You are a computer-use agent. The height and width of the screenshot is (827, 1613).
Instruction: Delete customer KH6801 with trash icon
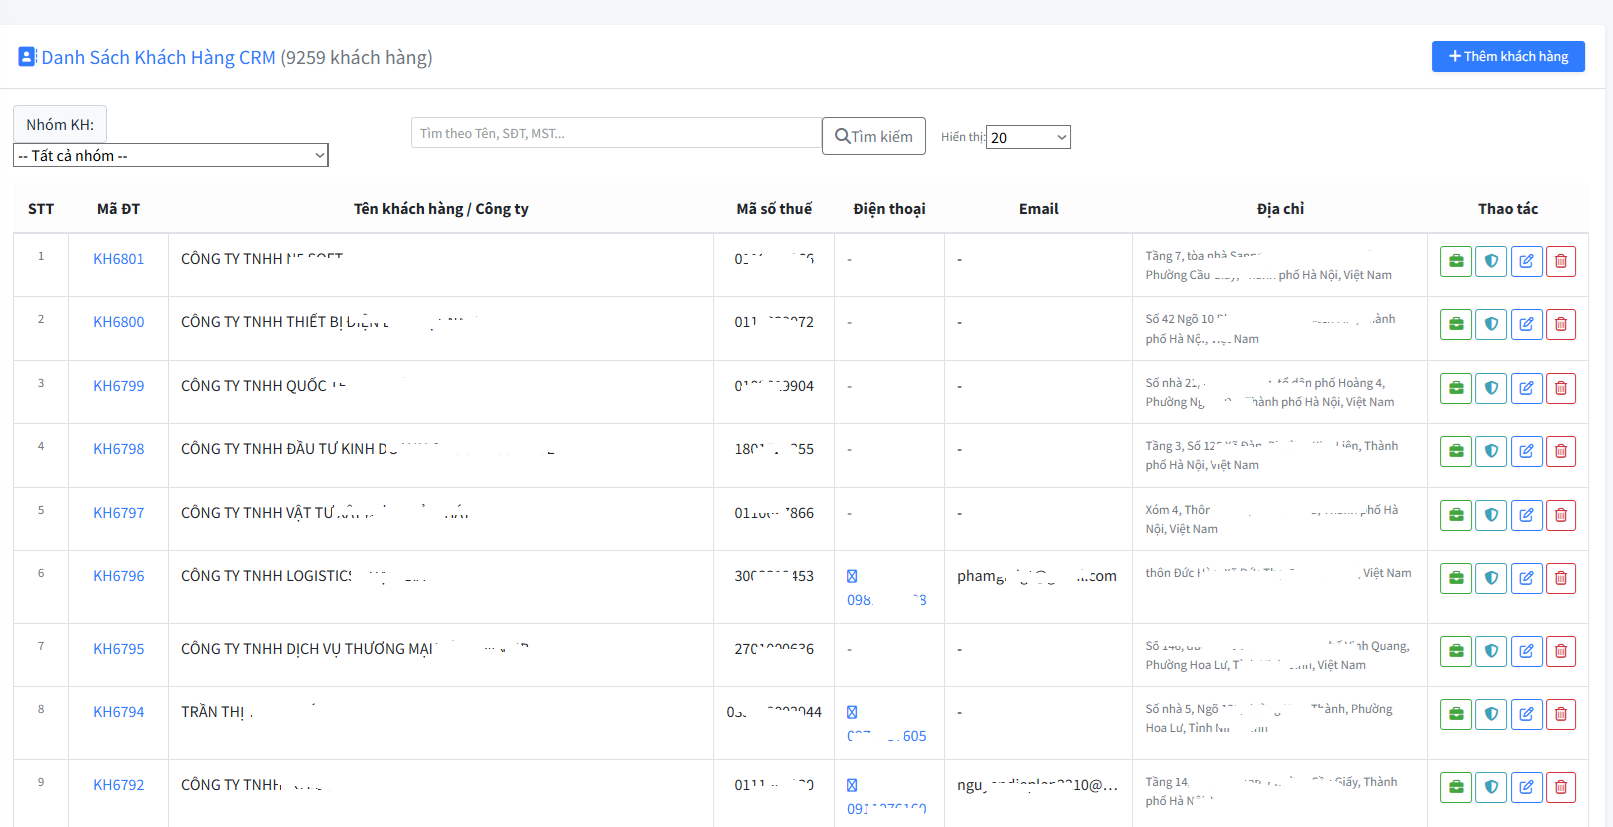(1561, 261)
